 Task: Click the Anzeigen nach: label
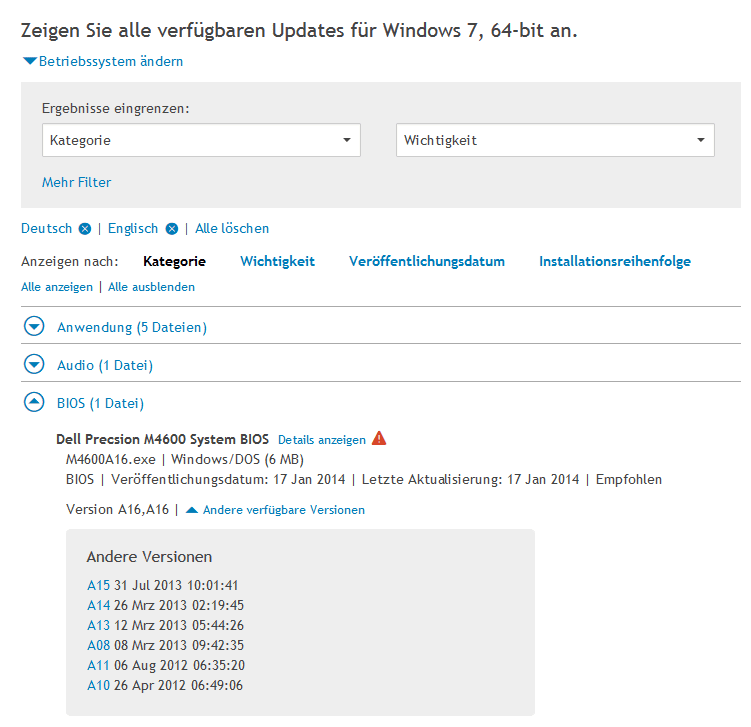point(69,261)
